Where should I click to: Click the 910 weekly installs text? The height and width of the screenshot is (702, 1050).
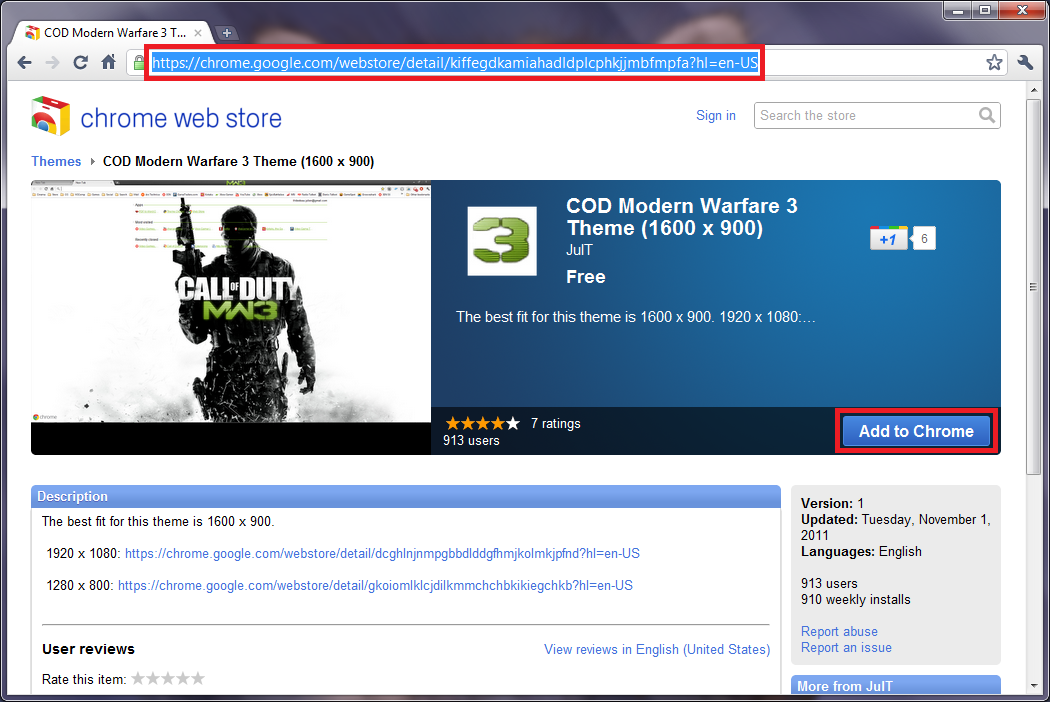(x=856, y=600)
